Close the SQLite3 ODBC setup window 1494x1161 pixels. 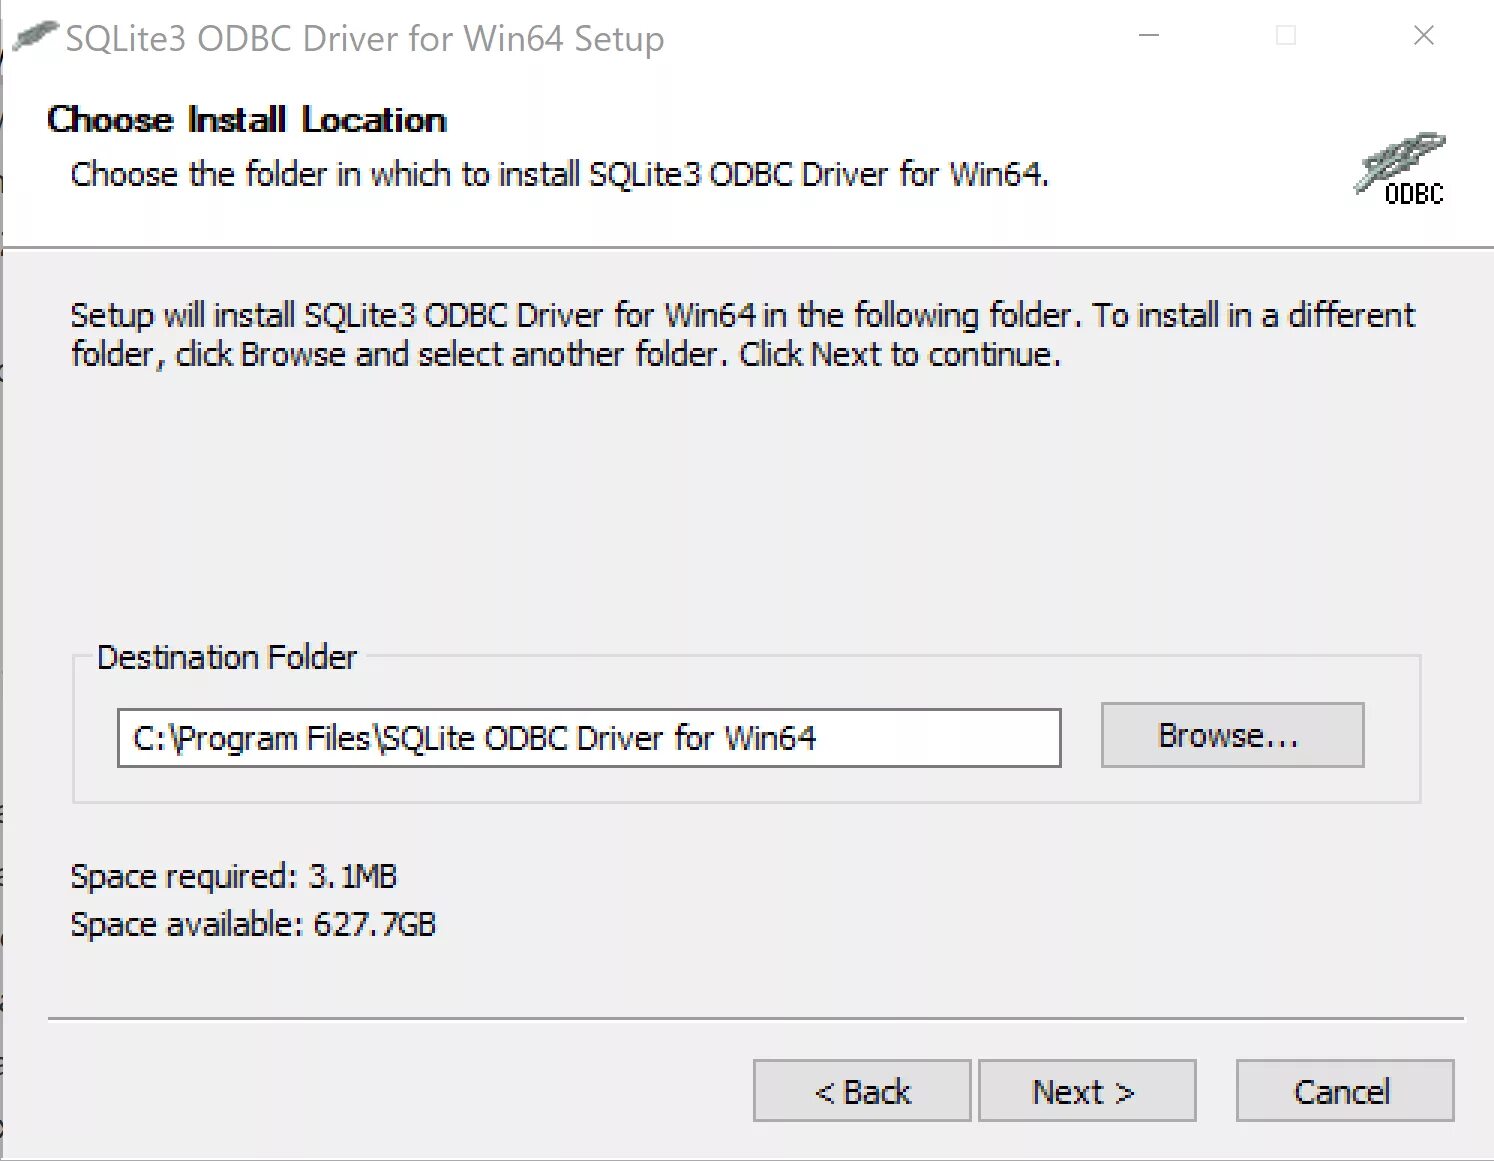tap(1424, 36)
